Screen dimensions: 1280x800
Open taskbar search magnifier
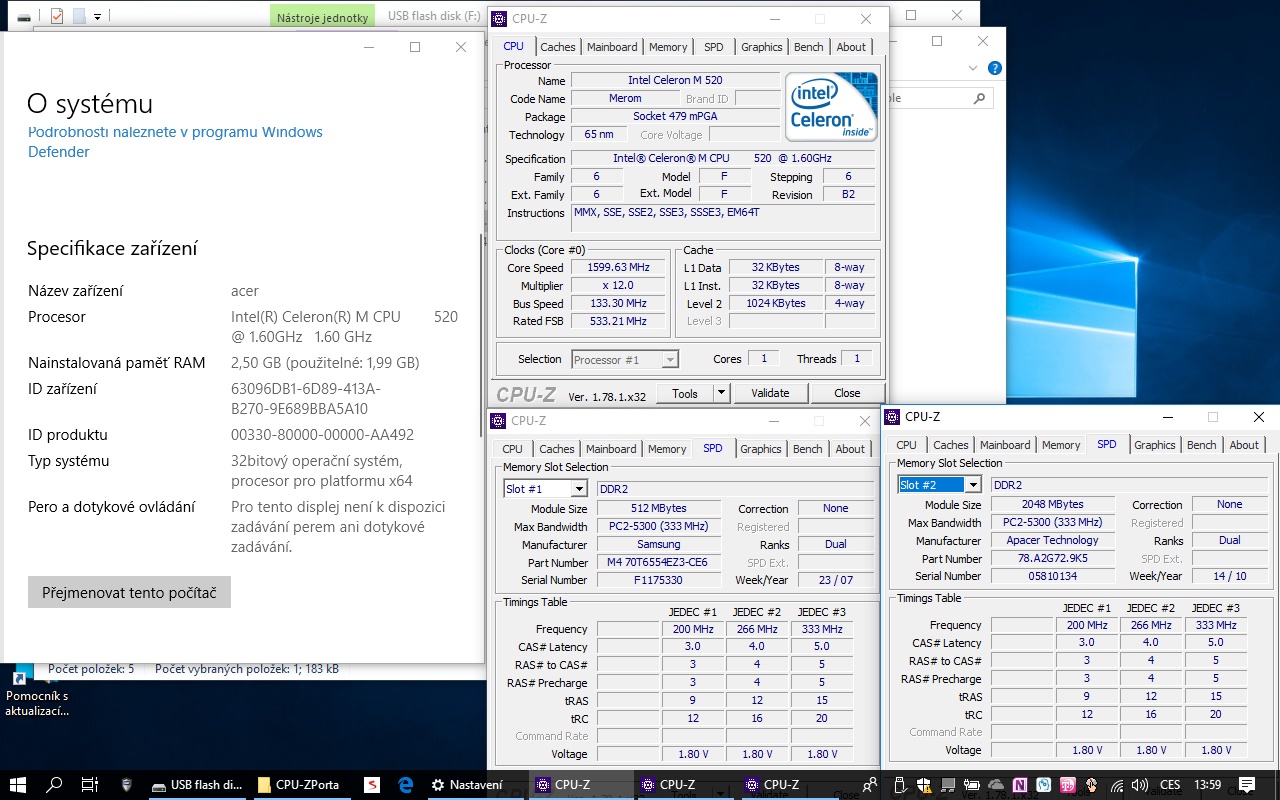55,785
